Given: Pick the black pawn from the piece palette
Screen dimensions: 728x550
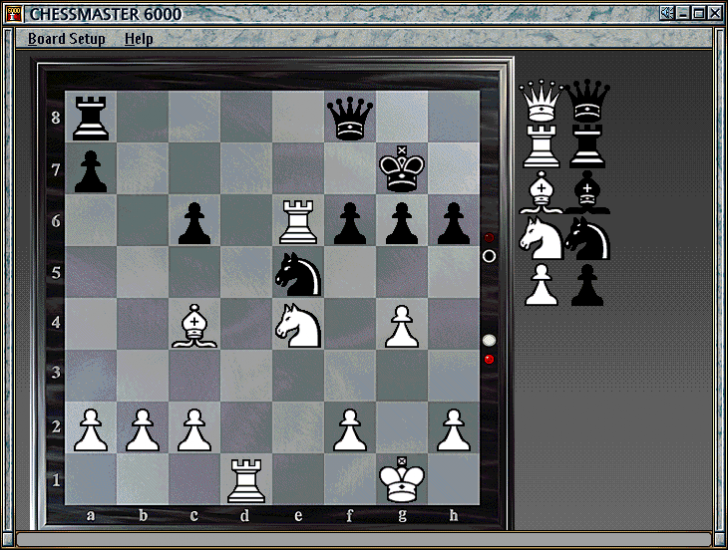Looking at the screenshot, I should [x=587, y=285].
